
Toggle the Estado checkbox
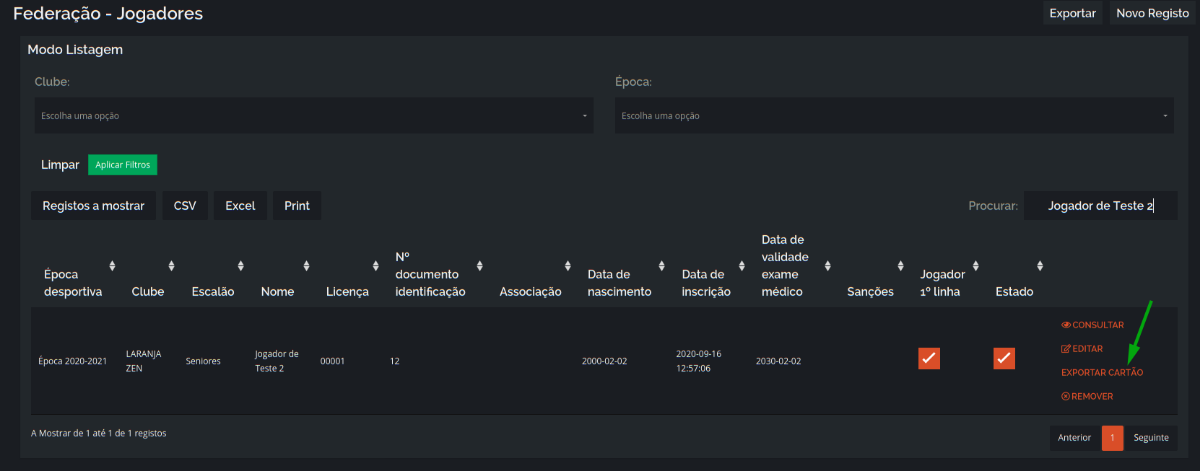(x=1004, y=358)
